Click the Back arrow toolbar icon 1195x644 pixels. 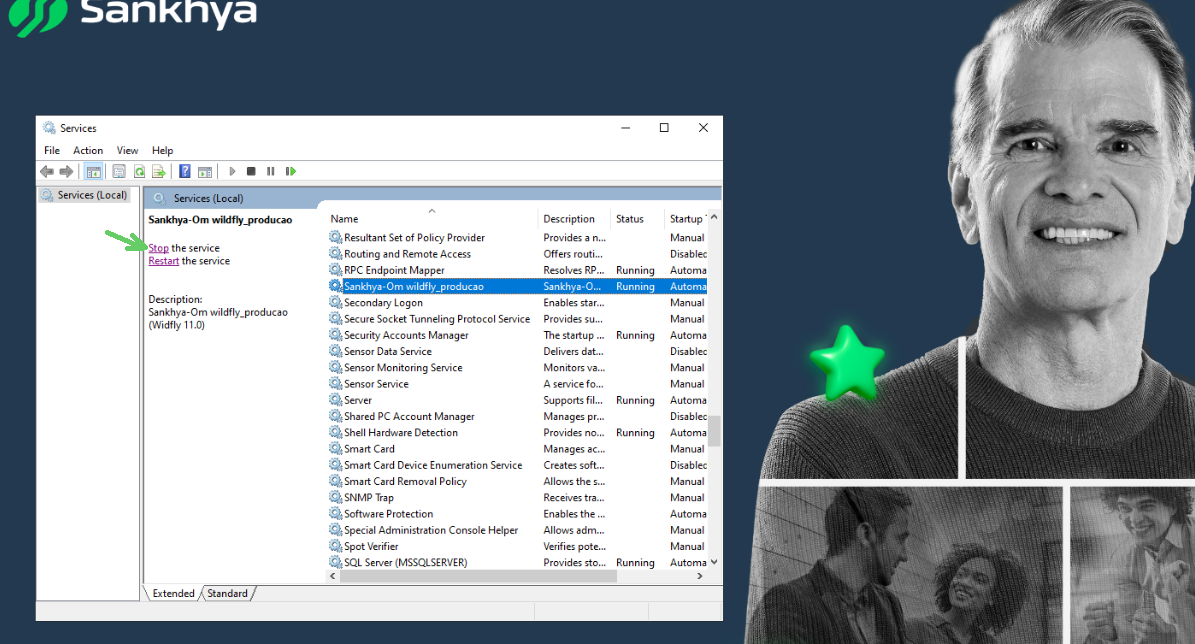pyautogui.click(x=47, y=171)
